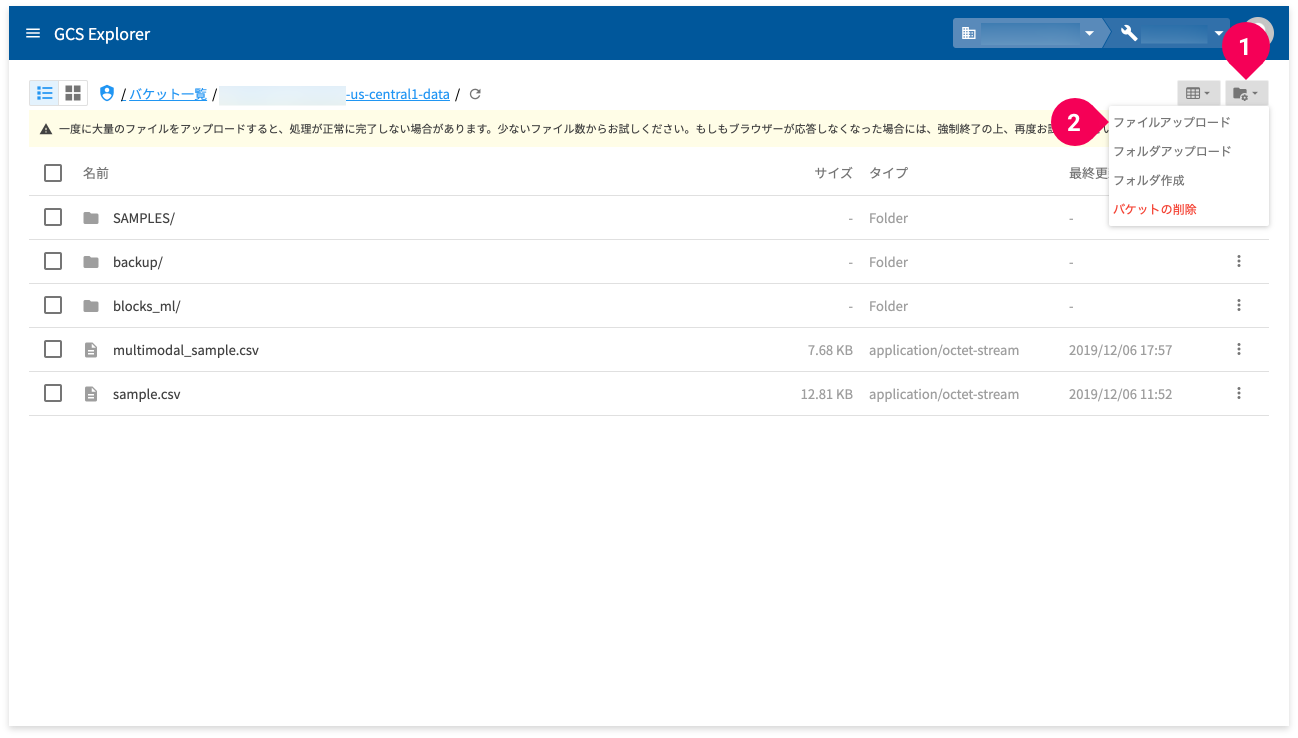
Task: Click the 2019/12/06 11:52 date cell
Action: [1120, 394]
